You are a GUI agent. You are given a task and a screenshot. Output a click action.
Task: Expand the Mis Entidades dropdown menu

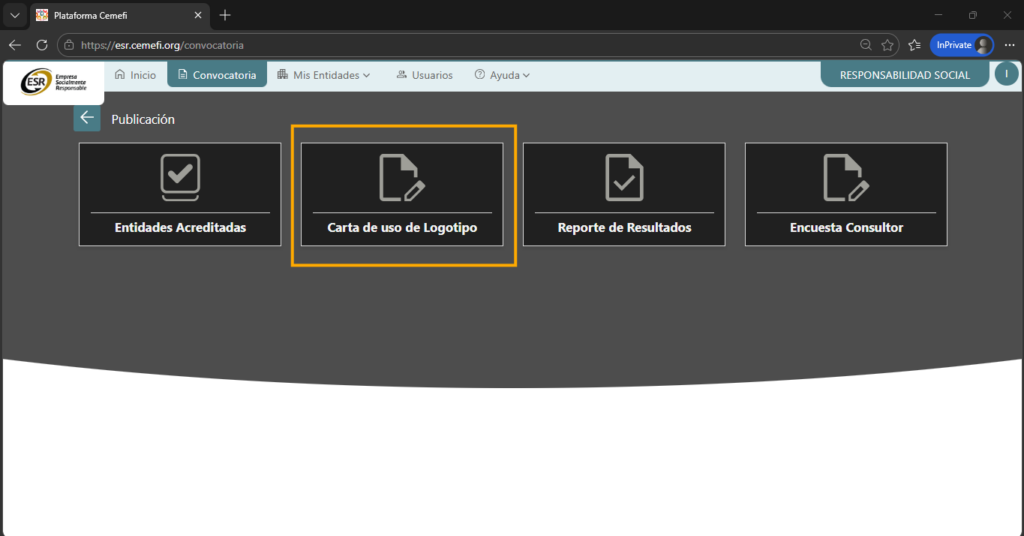[324, 75]
